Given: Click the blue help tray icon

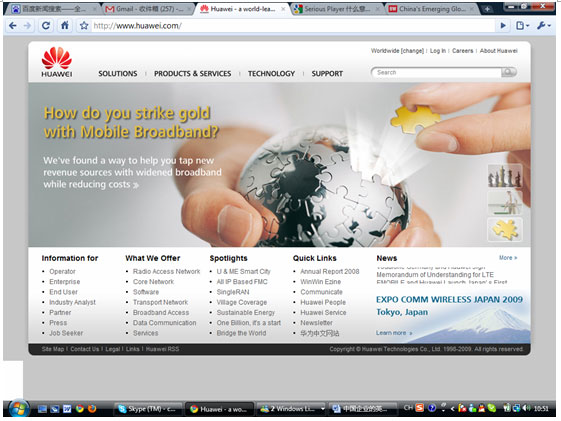Looking at the screenshot, I should tap(432, 408).
